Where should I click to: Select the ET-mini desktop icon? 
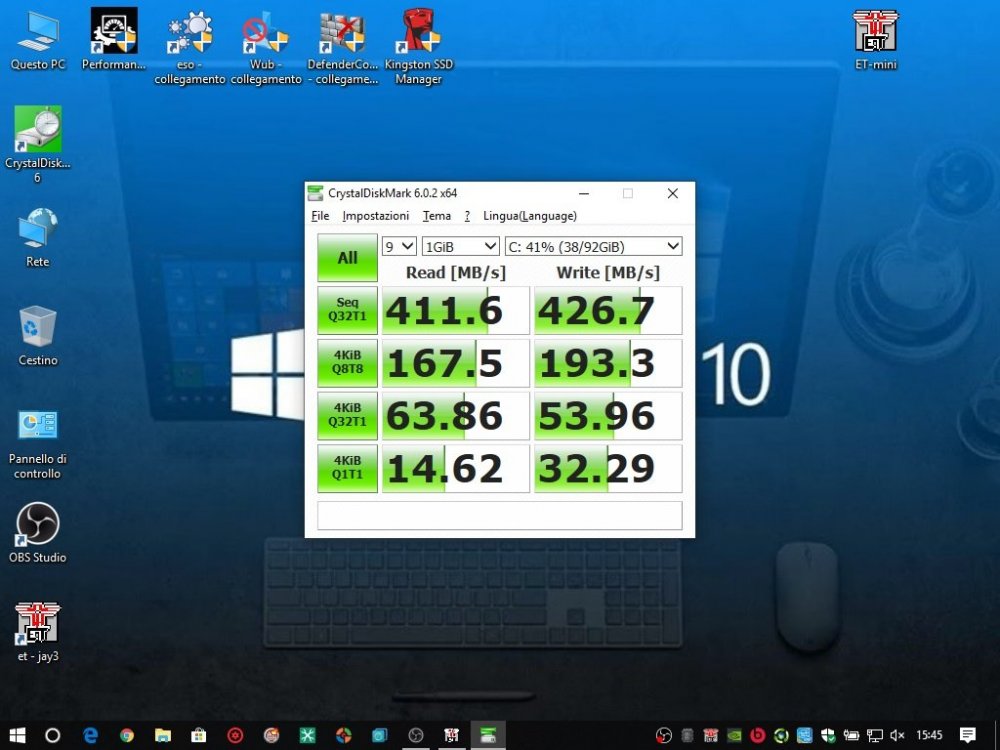pos(876,40)
